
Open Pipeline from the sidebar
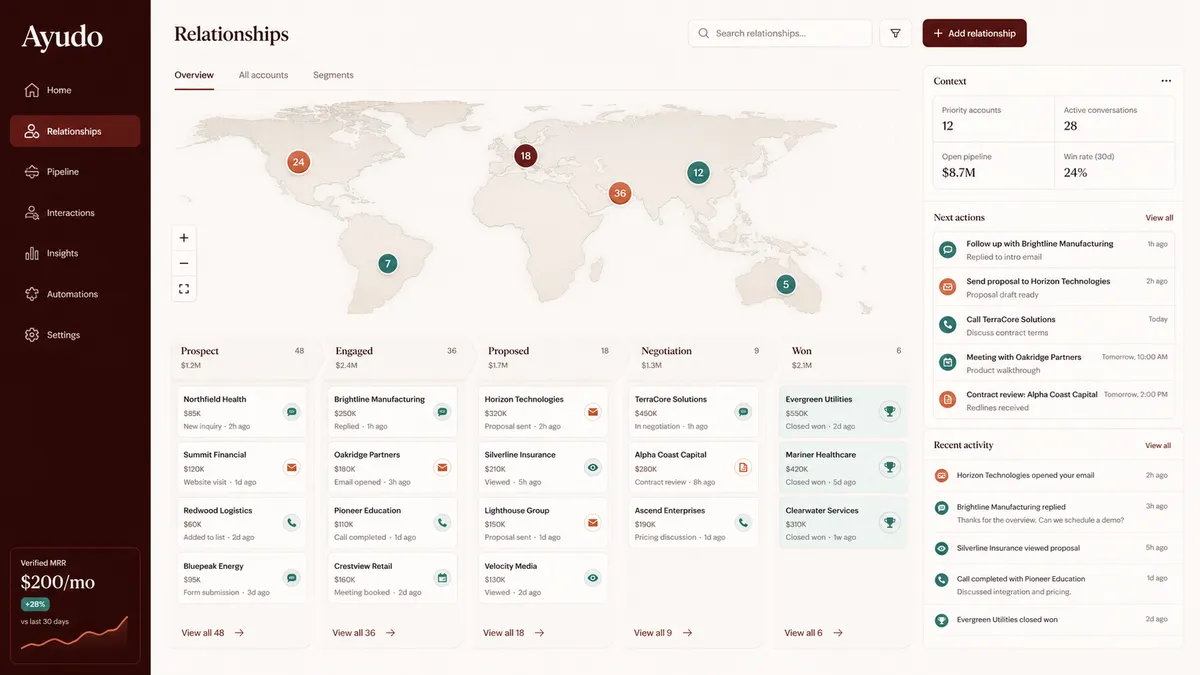[75, 172]
